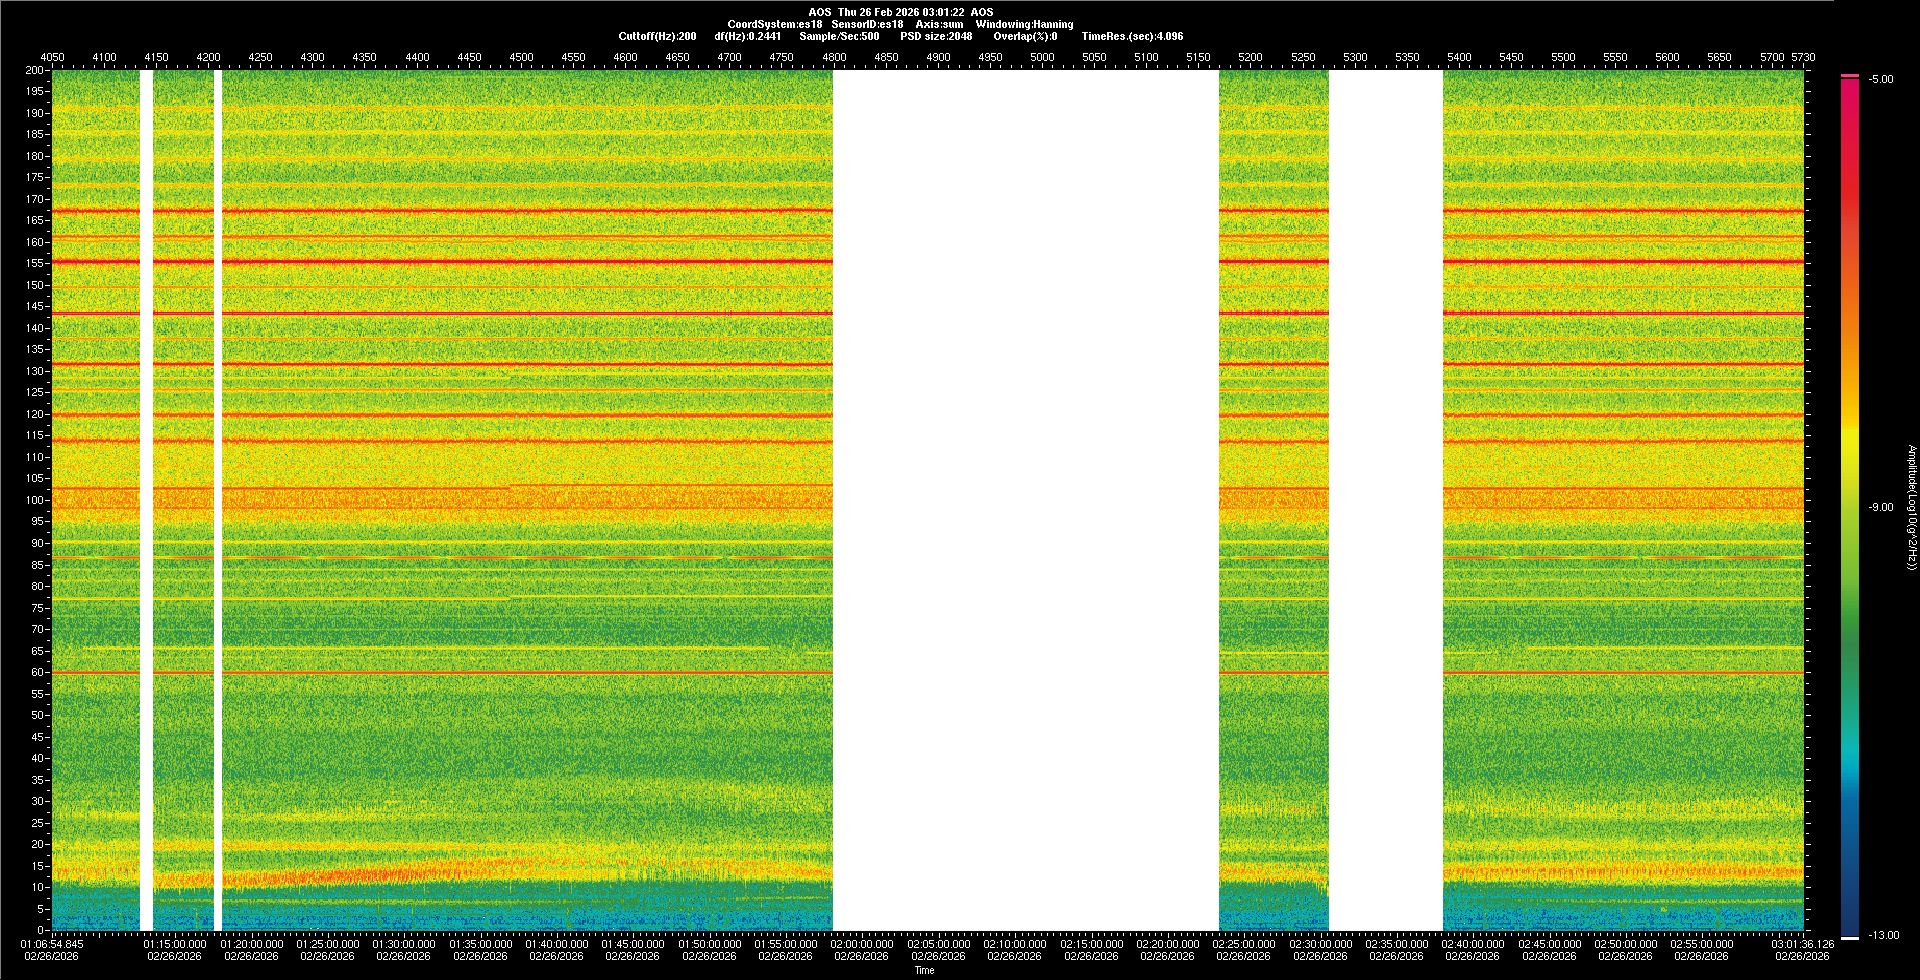Click the red region of the amplitude colorbar

coord(1849,200)
